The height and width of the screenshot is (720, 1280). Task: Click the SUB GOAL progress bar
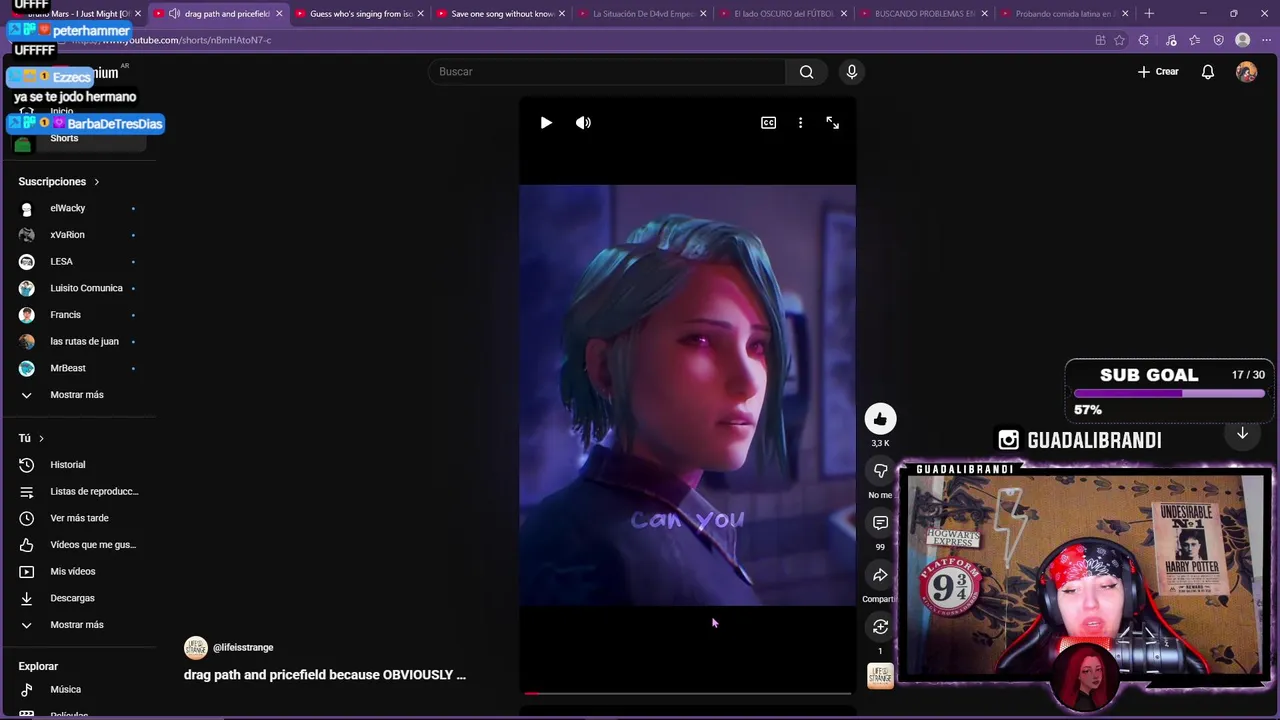pos(1169,394)
